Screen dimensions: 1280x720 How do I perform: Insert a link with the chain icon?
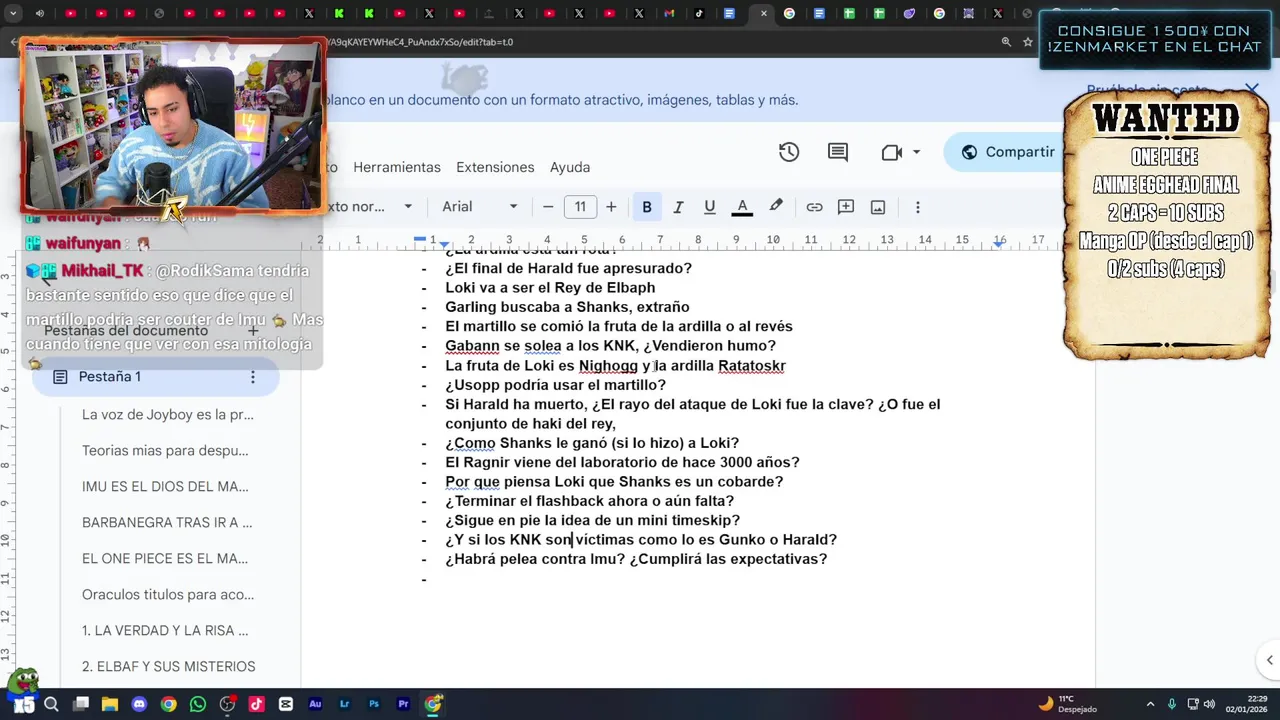(814, 207)
